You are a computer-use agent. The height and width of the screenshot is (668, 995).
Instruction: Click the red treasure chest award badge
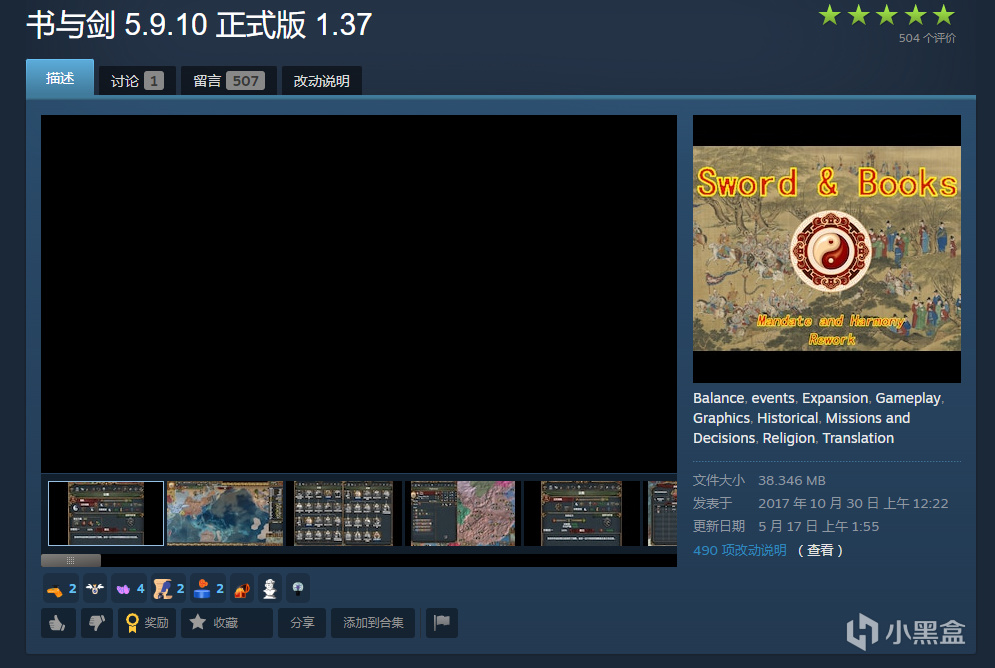tap(242, 589)
